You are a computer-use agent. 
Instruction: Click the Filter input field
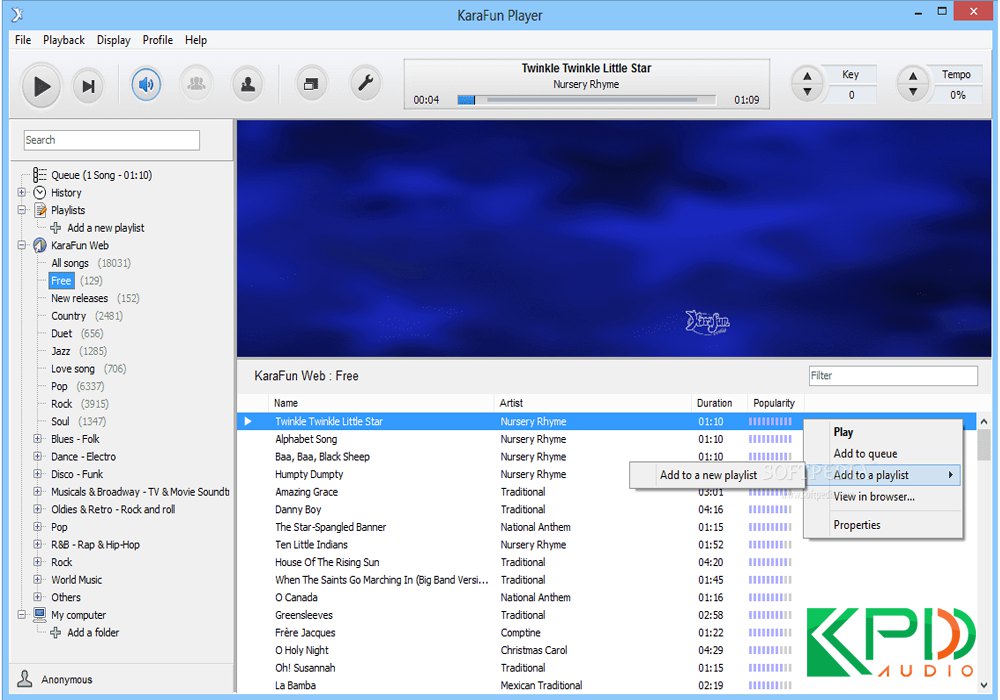(x=892, y=376)
